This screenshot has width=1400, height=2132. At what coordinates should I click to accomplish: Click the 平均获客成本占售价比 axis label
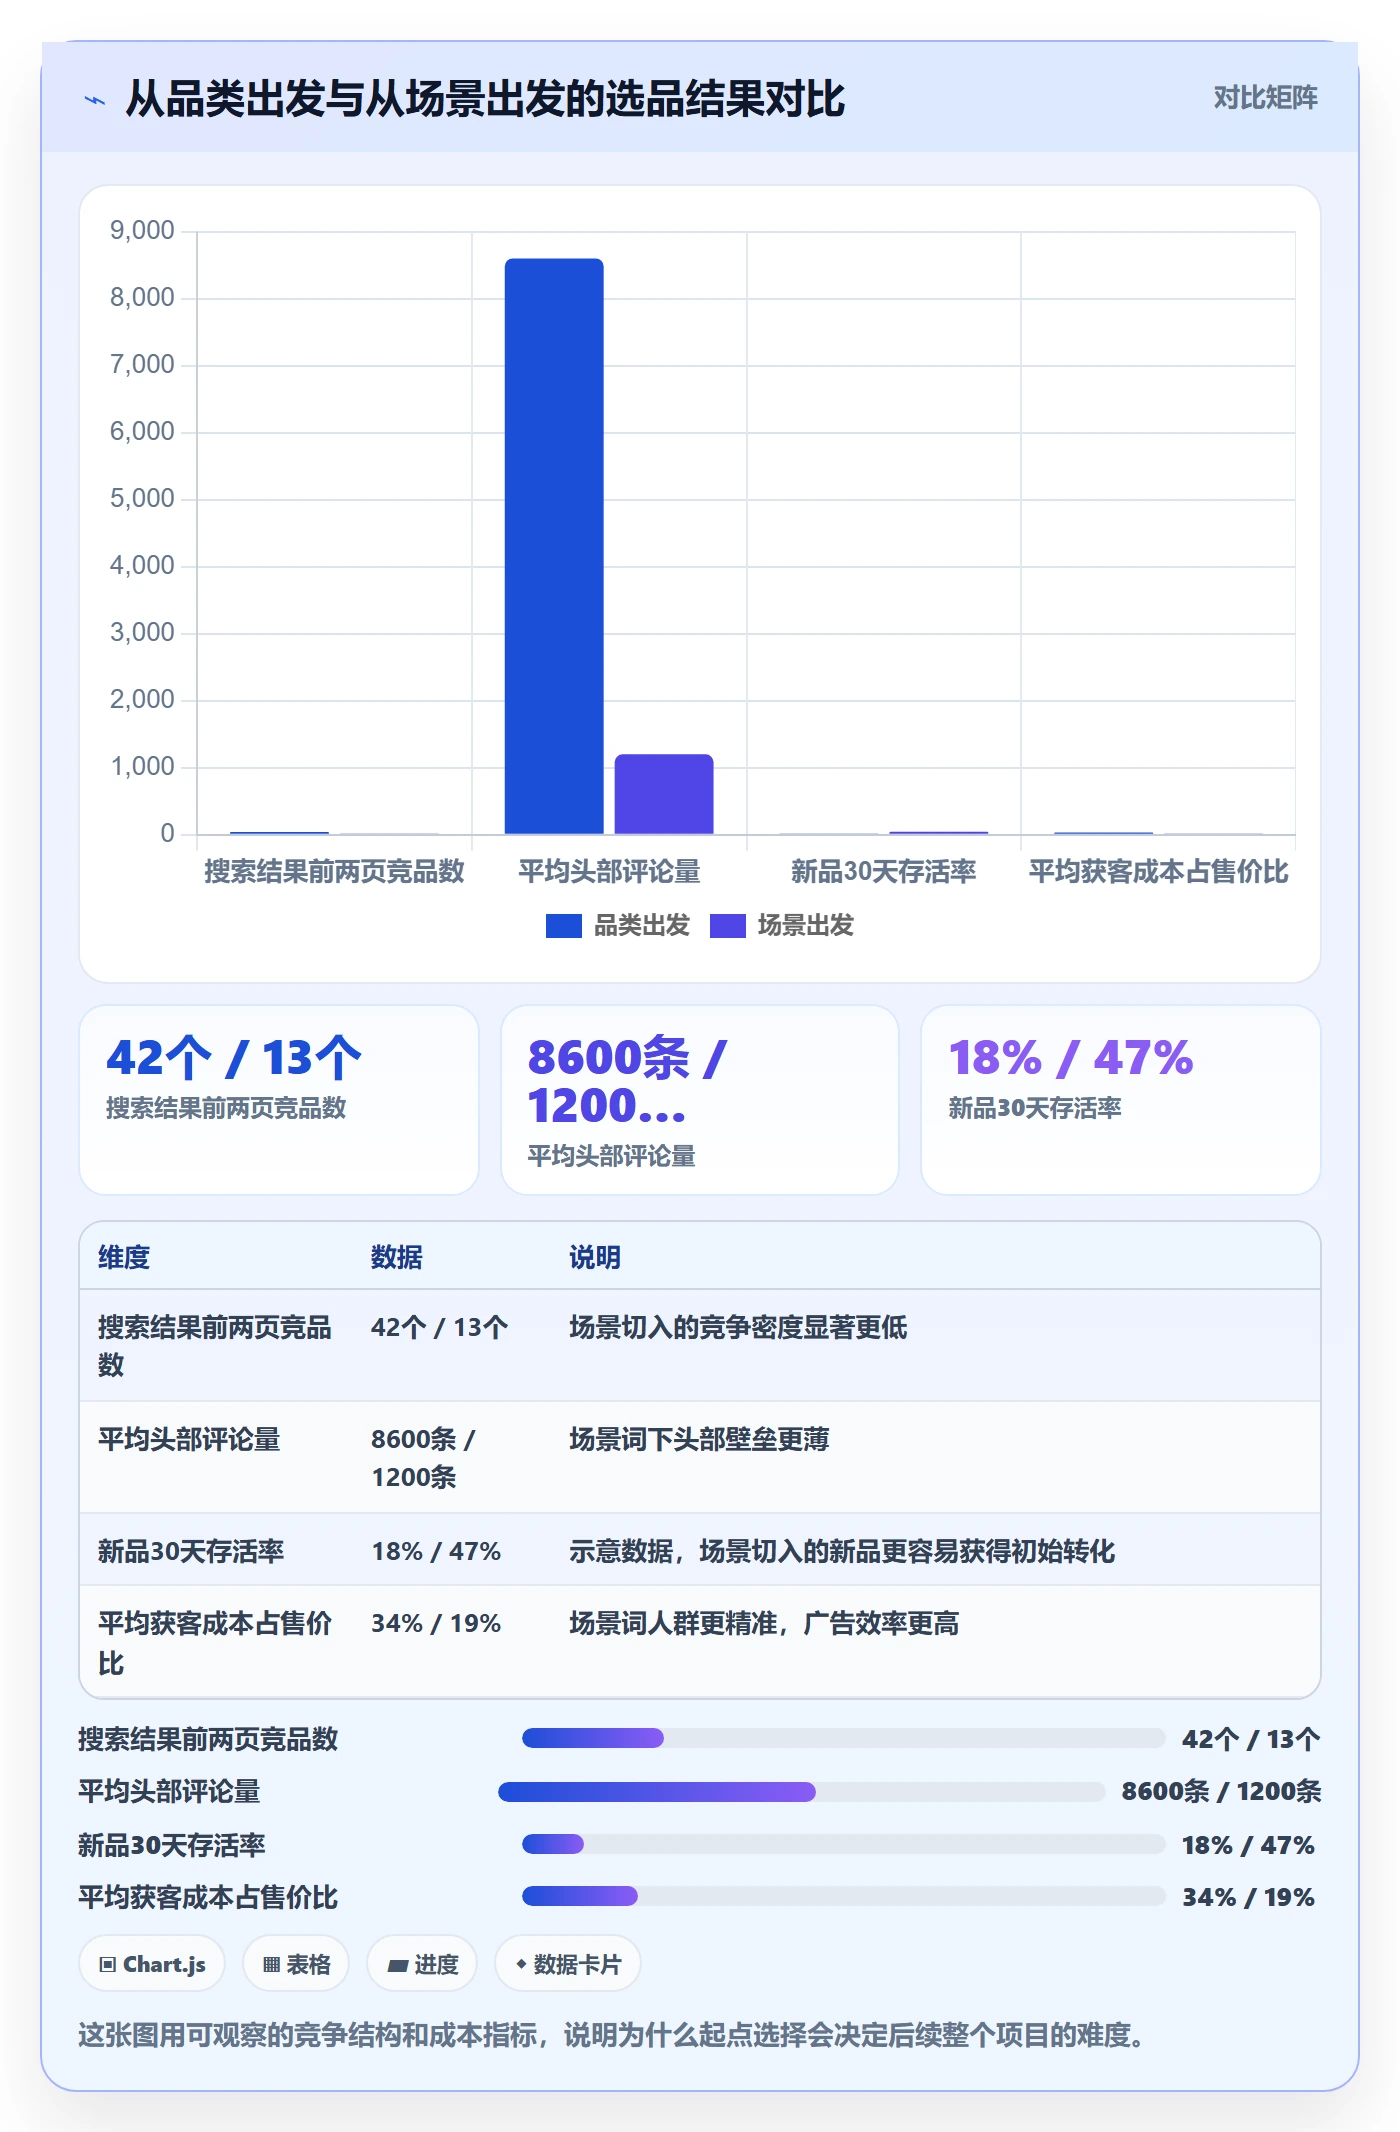click(1158, 871)
